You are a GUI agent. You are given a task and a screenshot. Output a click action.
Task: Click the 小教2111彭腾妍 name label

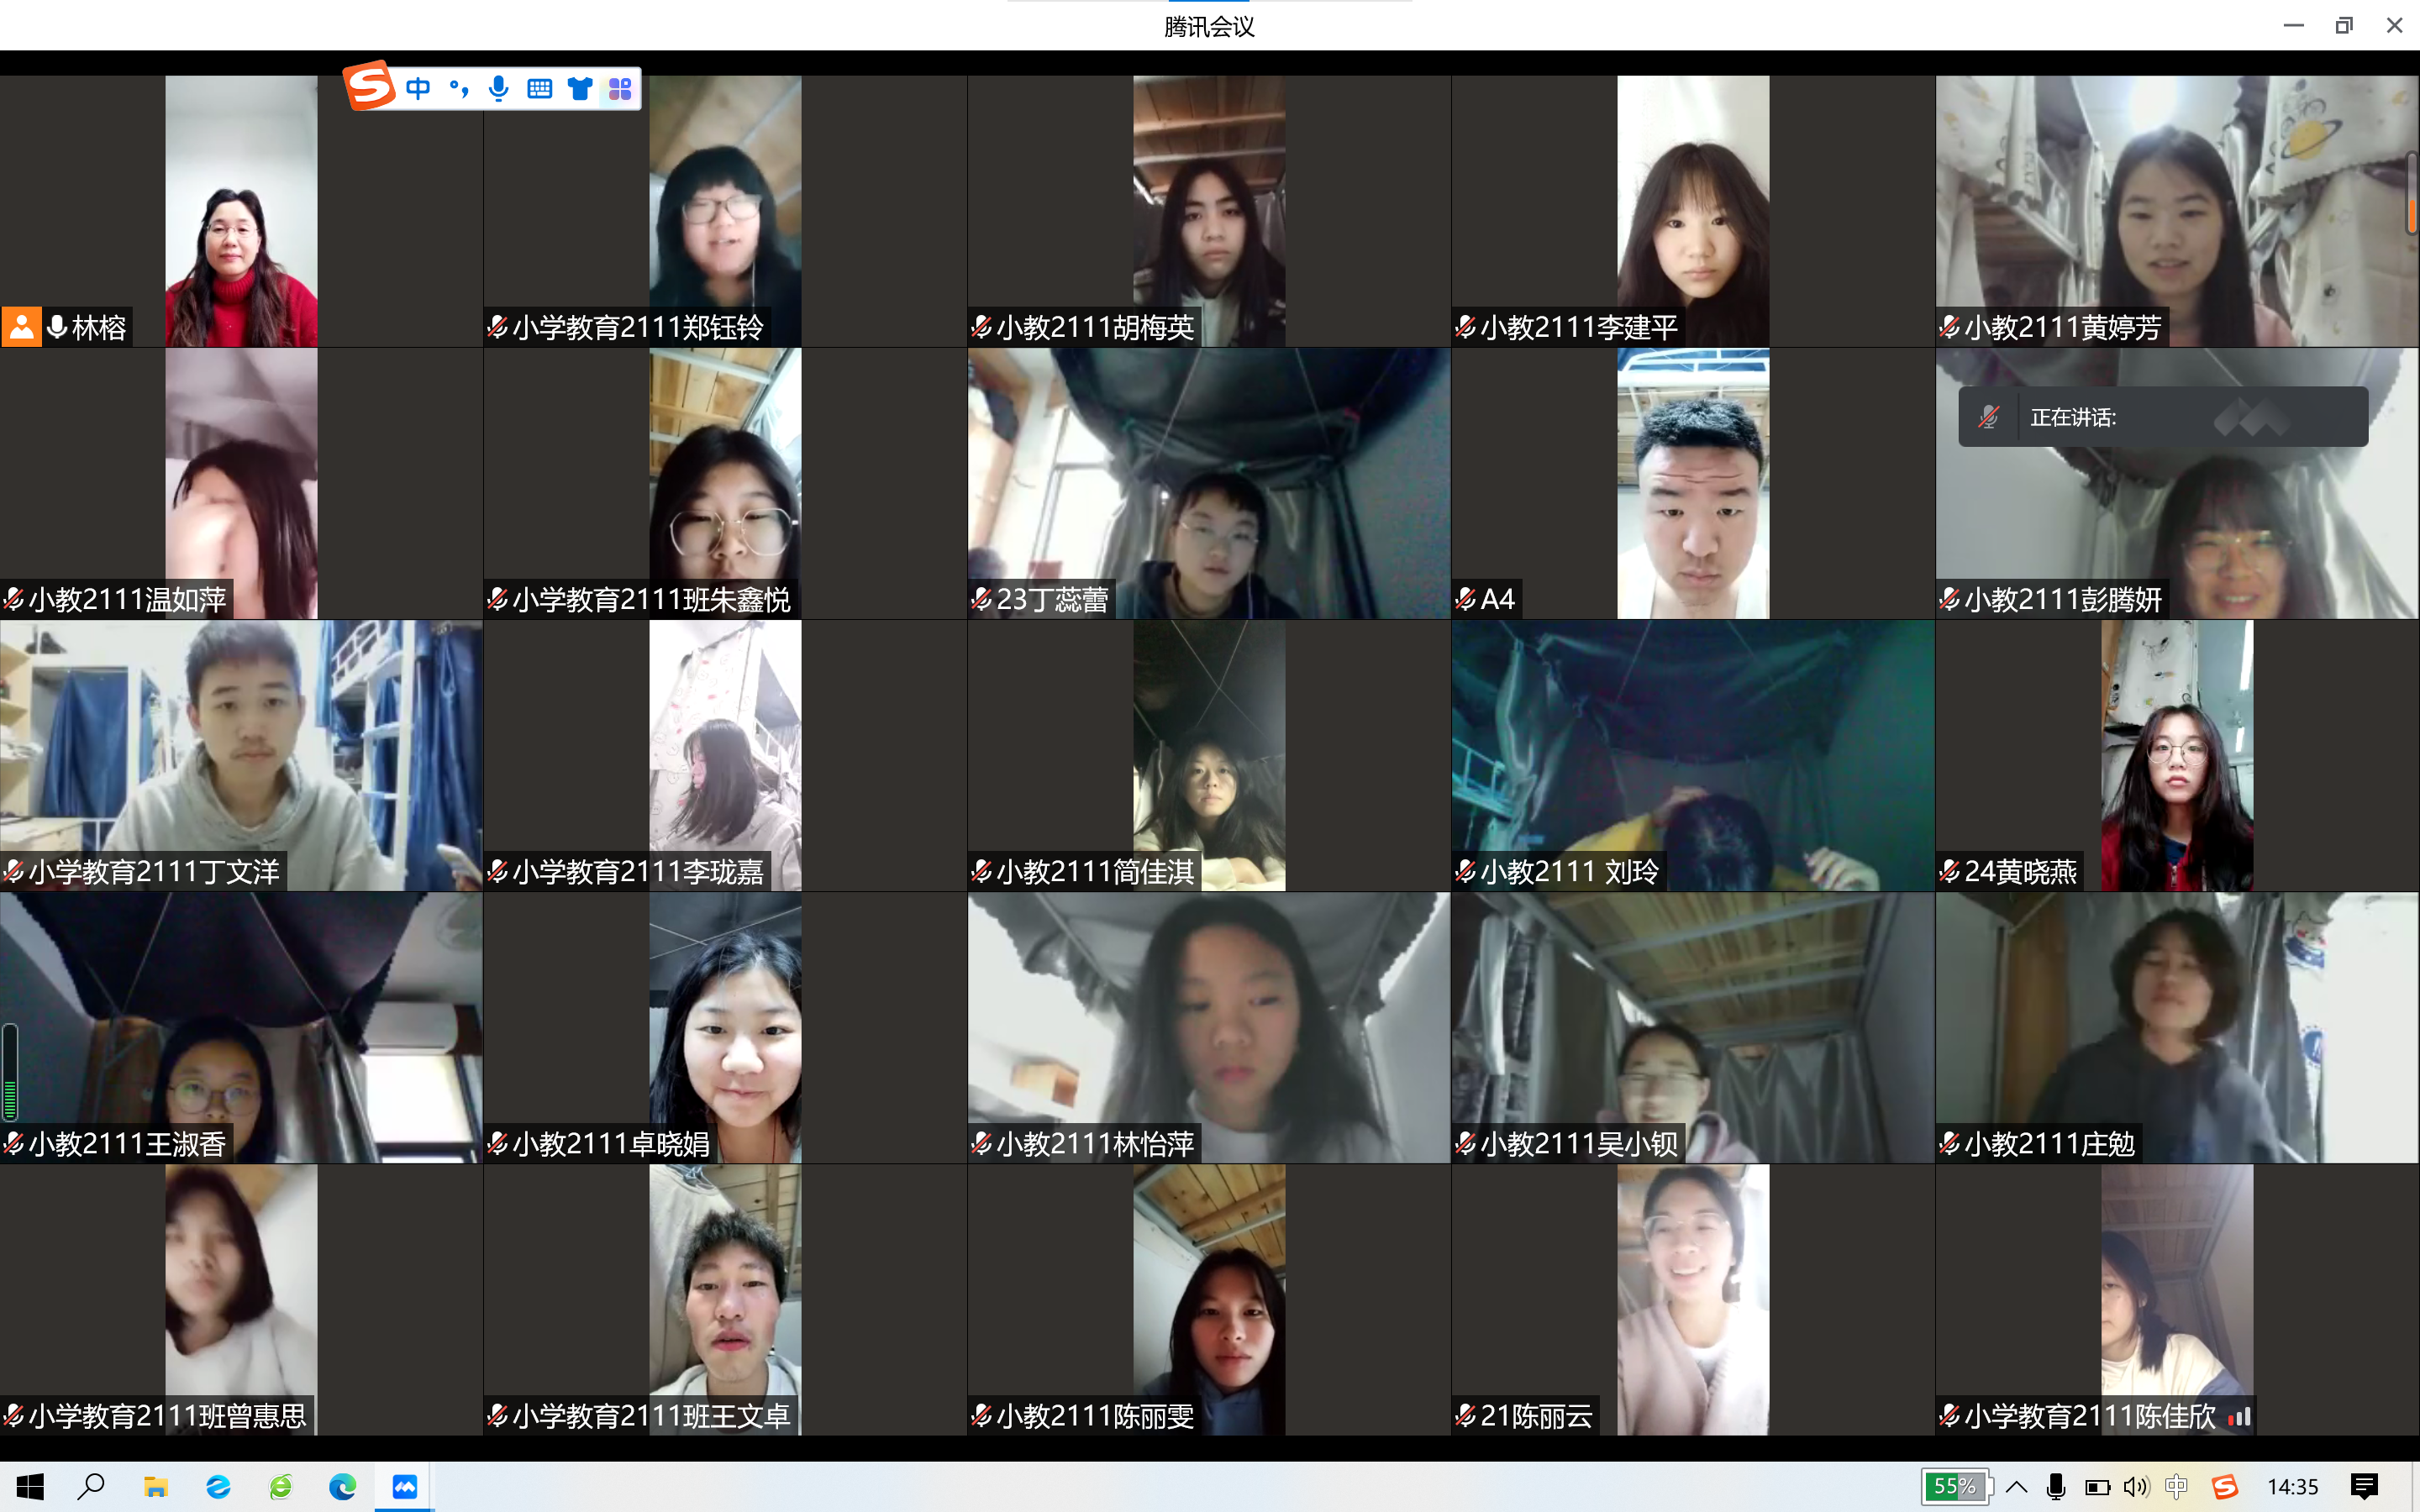pyautogui.click(x=2062, y=599)
